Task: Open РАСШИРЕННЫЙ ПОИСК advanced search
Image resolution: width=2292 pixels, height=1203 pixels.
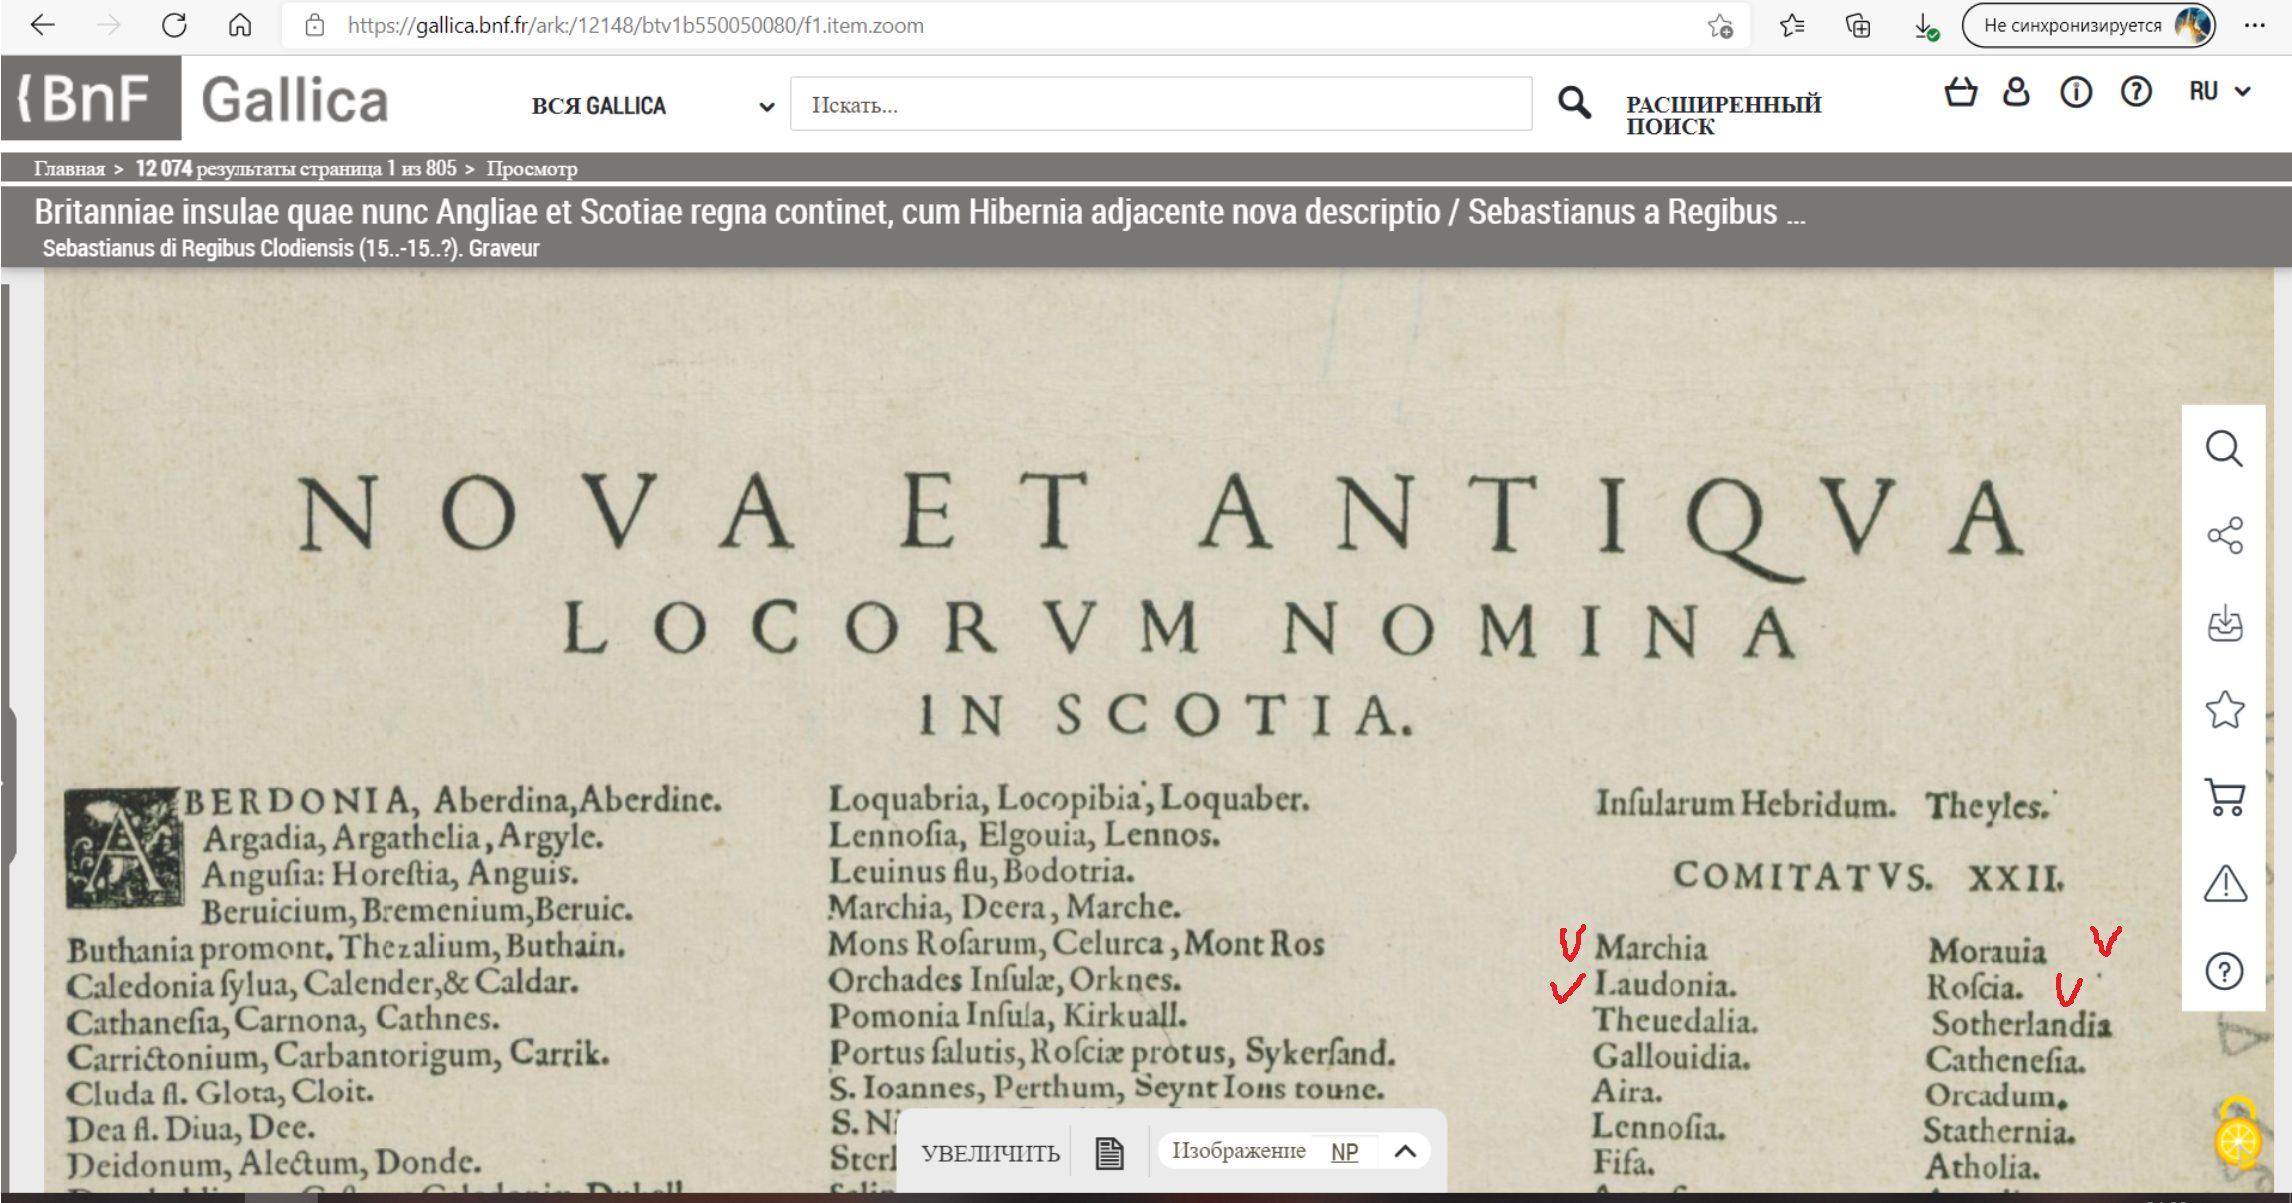Action: 1723,115
